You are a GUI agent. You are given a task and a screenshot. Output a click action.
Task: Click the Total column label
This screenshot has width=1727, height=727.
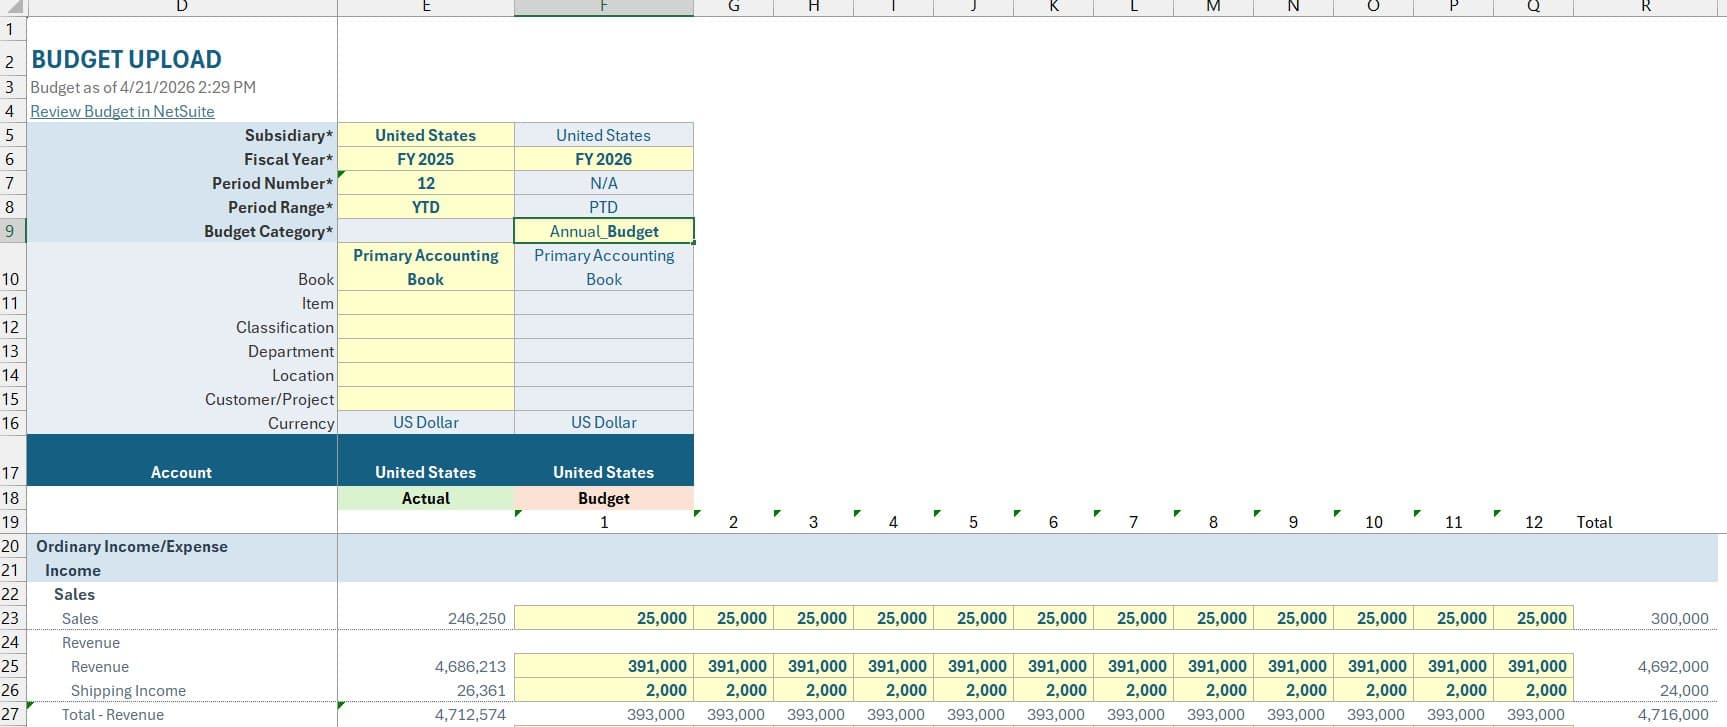click(x=1594, y=522)
